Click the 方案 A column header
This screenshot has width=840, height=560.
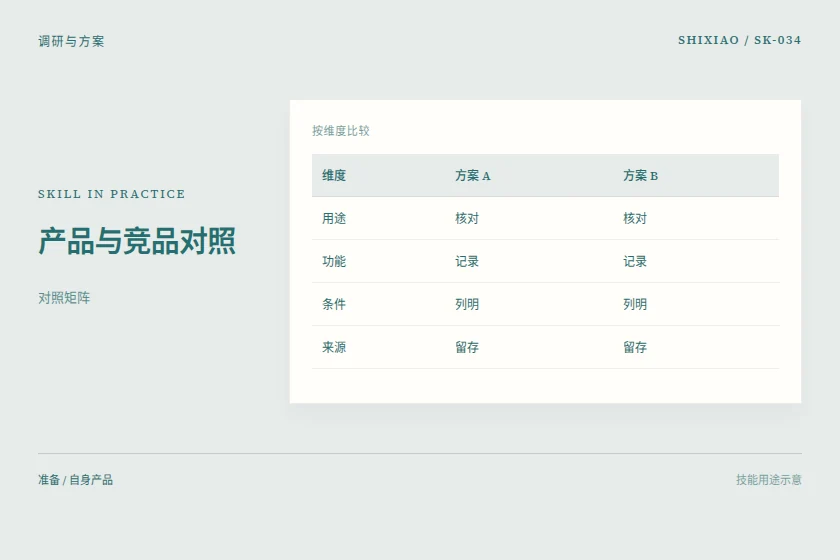click(472, 175)
